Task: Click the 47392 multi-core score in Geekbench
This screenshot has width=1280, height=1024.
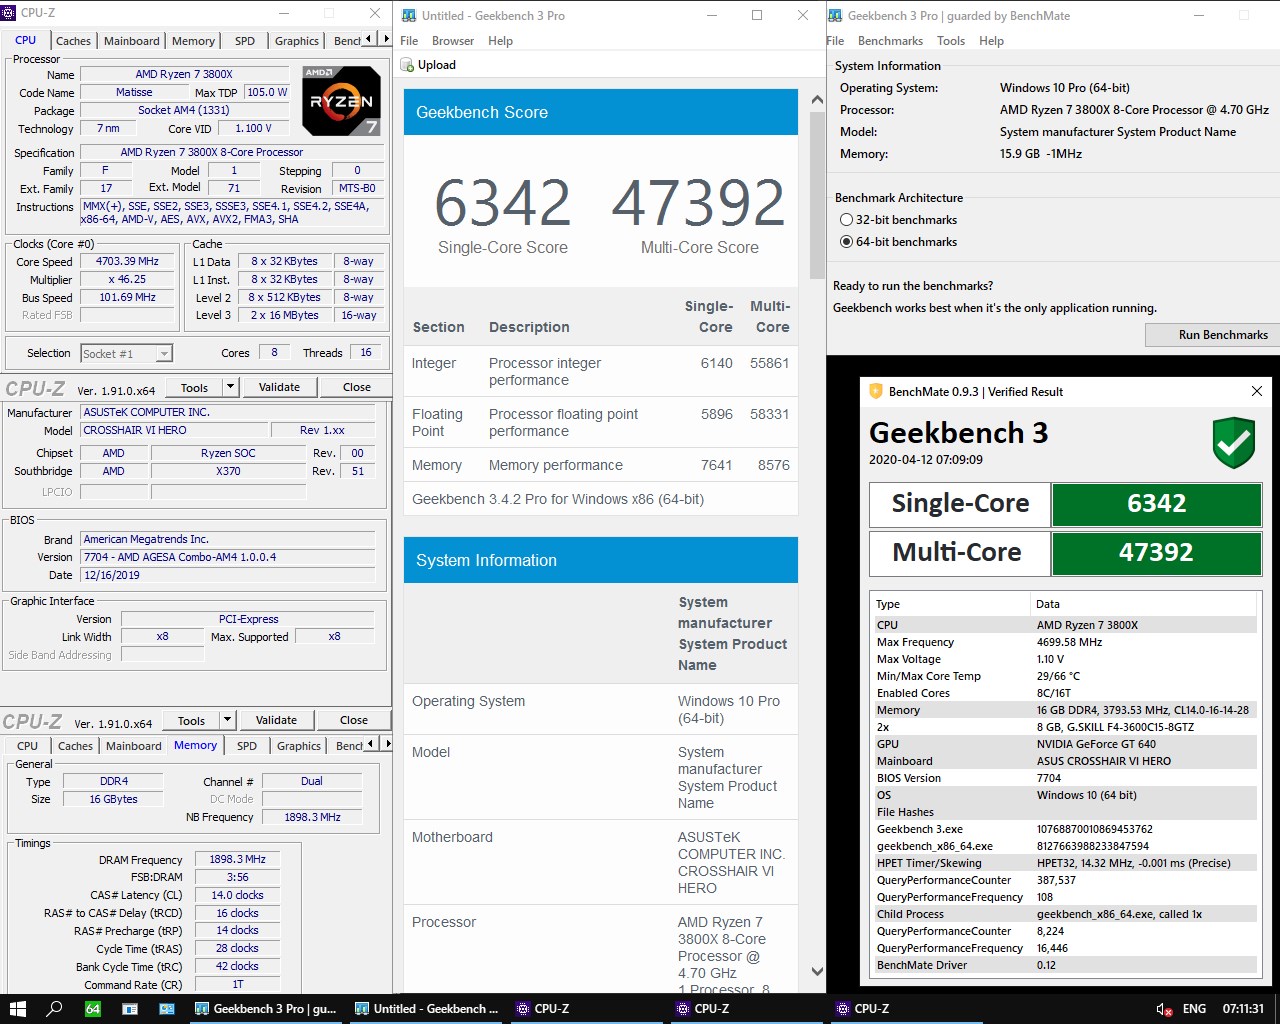Action: 699,203
